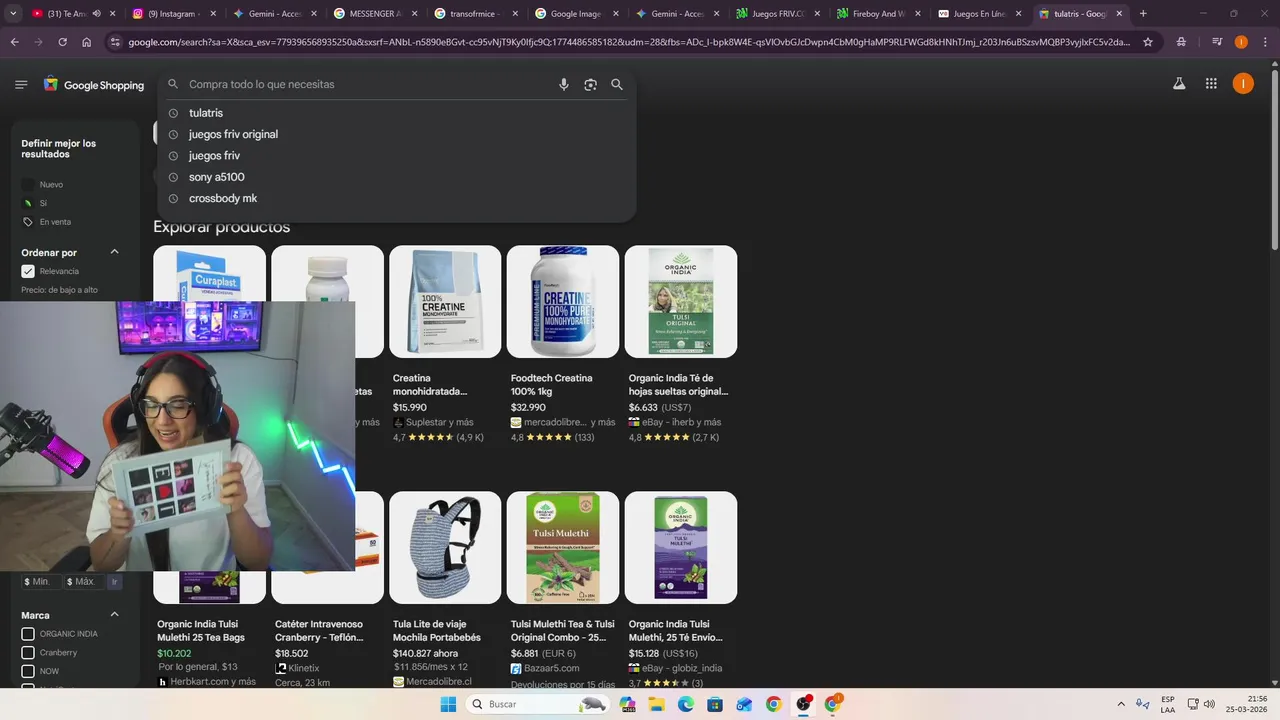Switch to the Google Image browser tab
Image resolution: width=1280 pixels, height=720 pixels.
[x=575, y=14]
